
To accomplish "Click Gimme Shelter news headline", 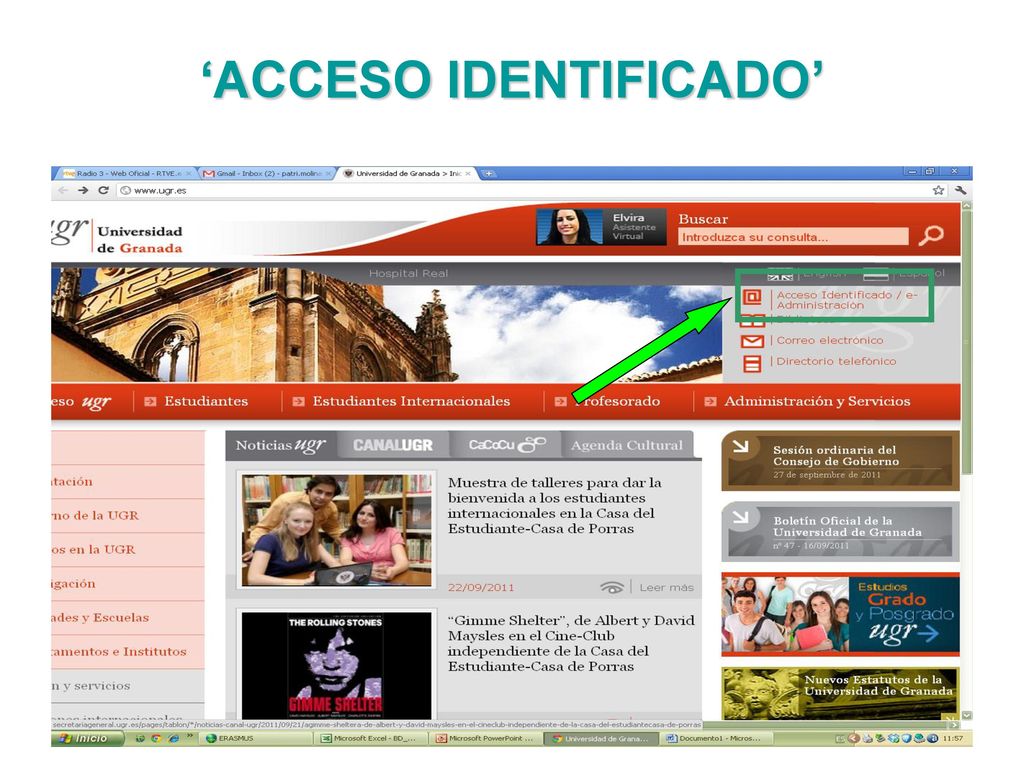I will tap(571, 643).
